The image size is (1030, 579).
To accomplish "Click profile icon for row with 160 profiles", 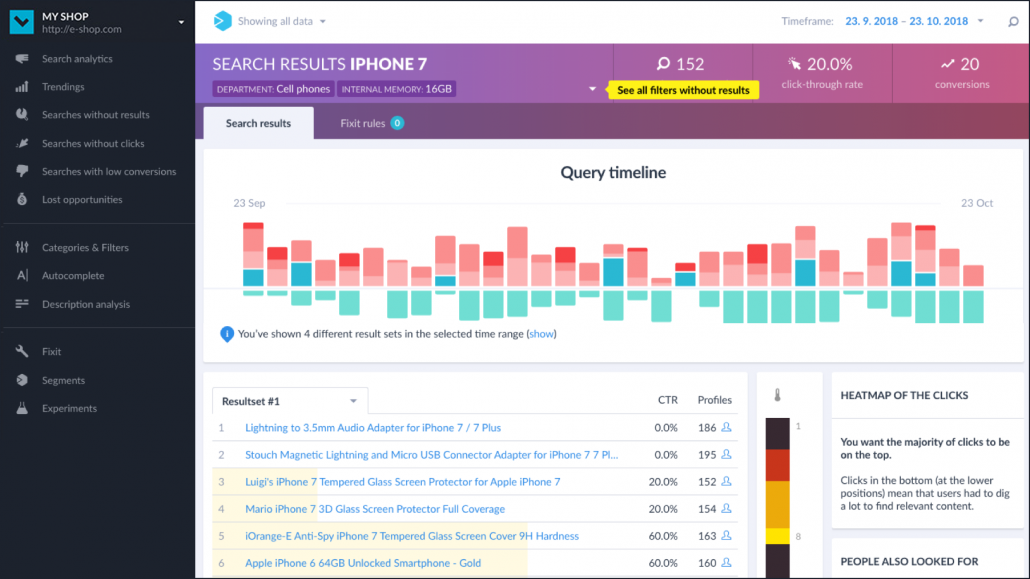I will [726, 563].
